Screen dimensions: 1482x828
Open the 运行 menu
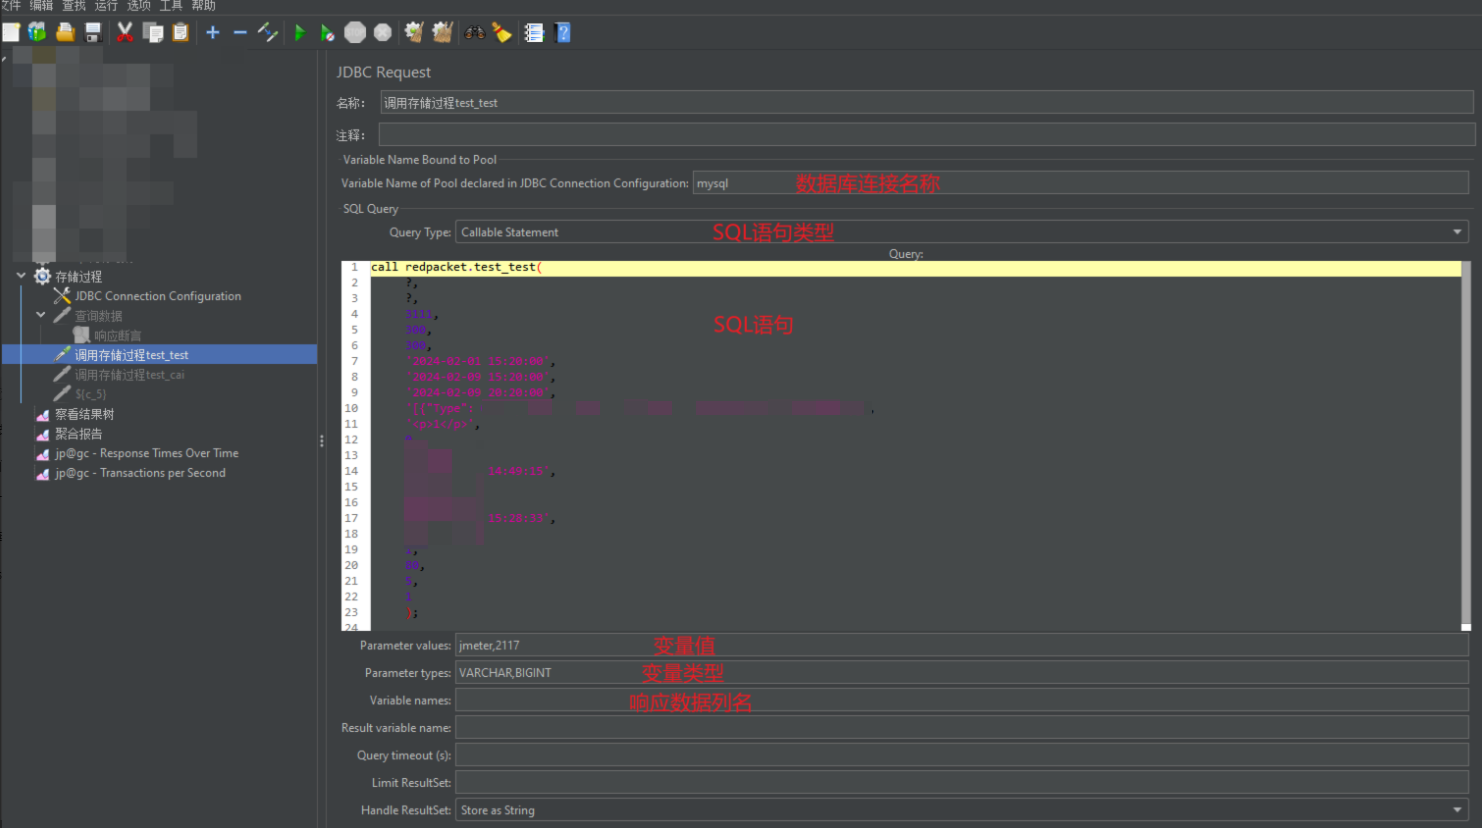click(106, 6)
